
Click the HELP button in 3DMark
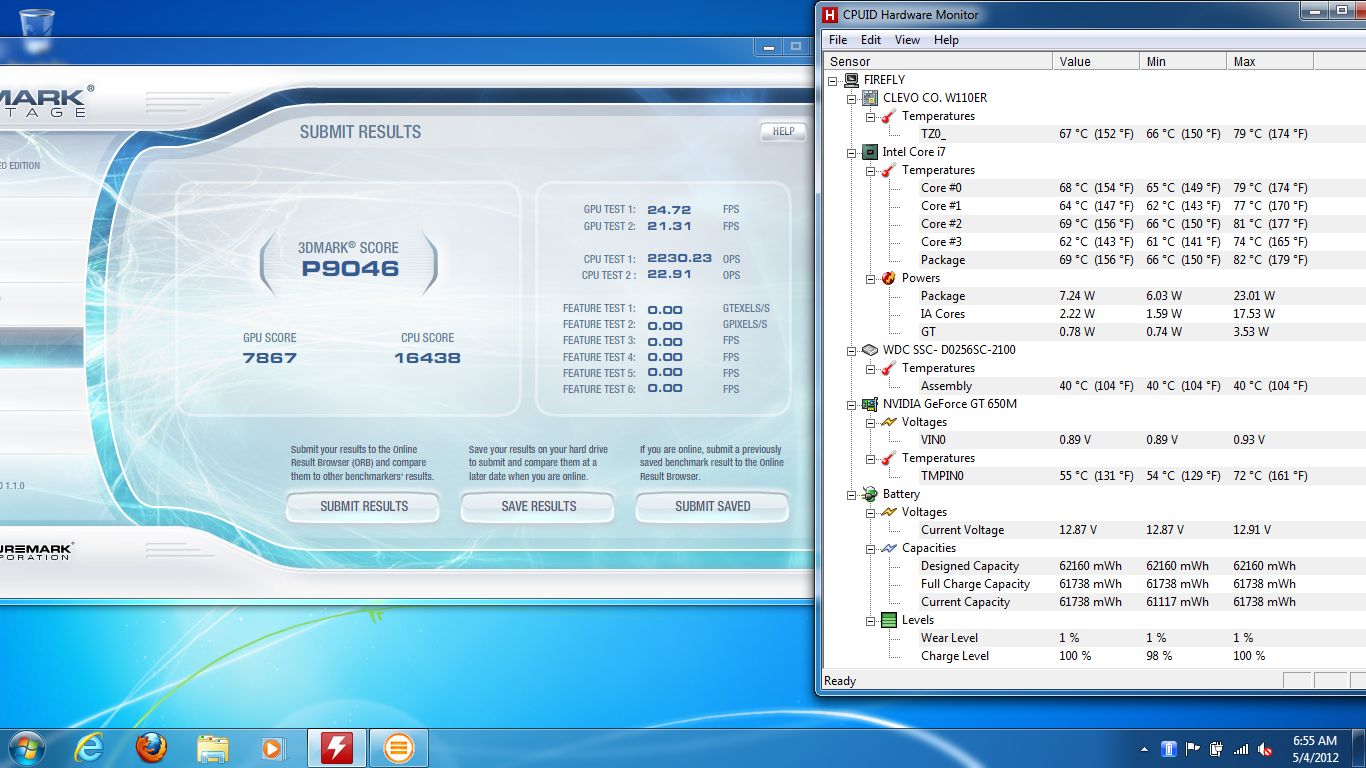click(x=783, y=131)
